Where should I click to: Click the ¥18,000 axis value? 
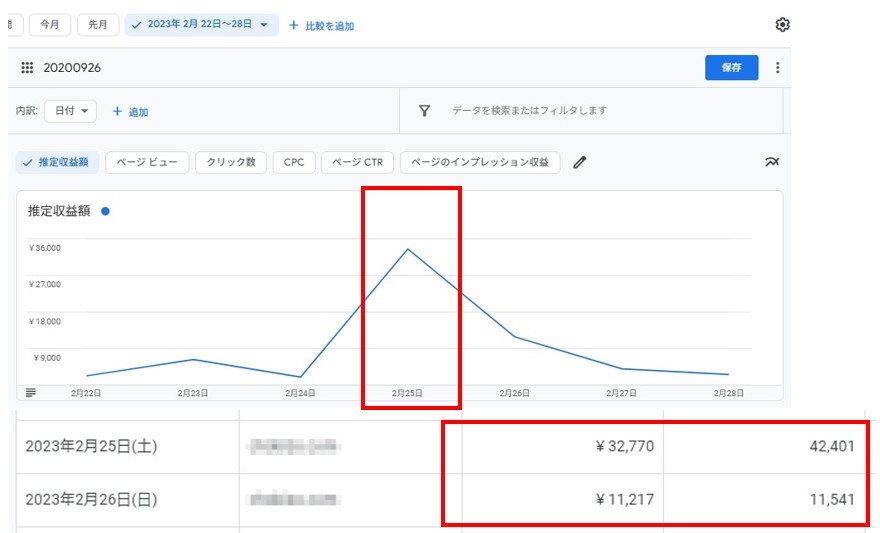click(x=45, y=321)
